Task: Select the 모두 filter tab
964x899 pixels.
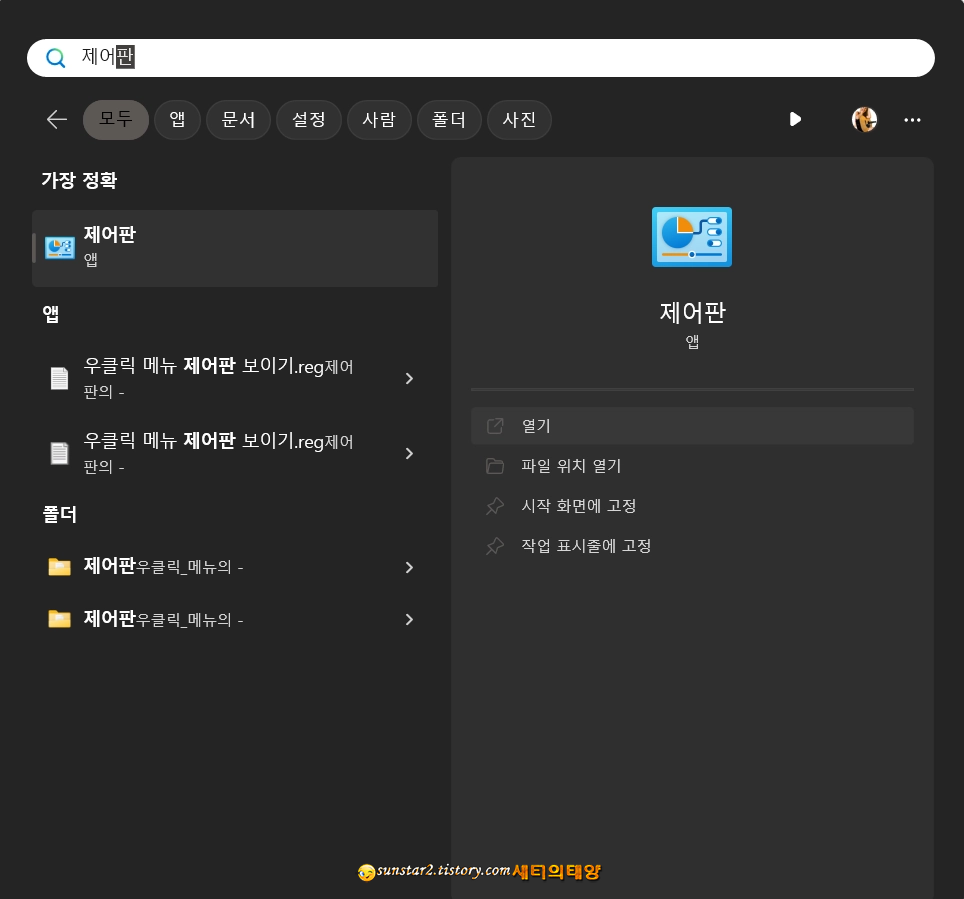Action: click(x=116, y=119)
